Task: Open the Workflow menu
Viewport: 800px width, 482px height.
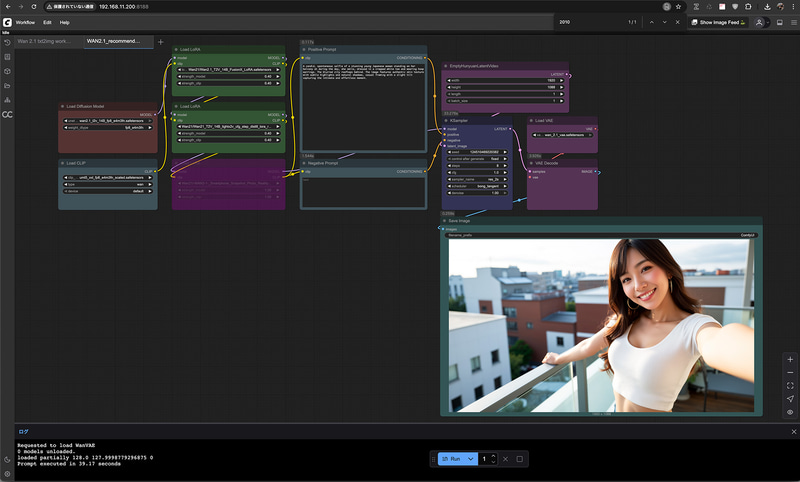Action: (x=25, y=22)
